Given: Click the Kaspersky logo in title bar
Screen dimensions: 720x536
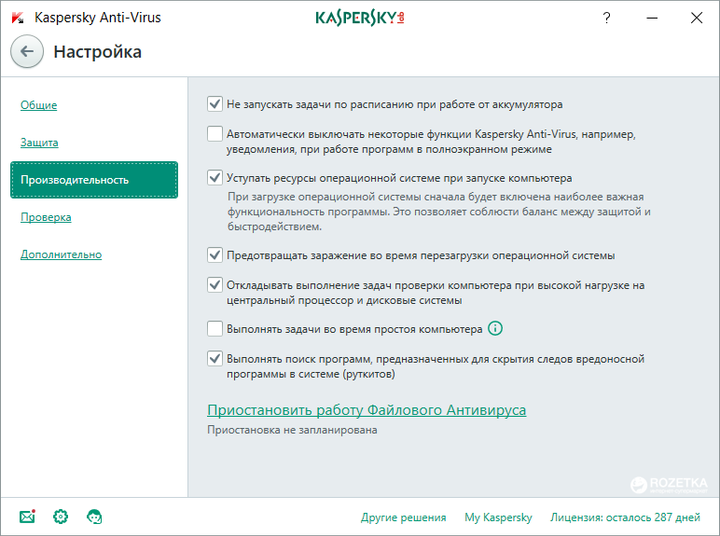Looking at the screenshot, I should point(360,18).
